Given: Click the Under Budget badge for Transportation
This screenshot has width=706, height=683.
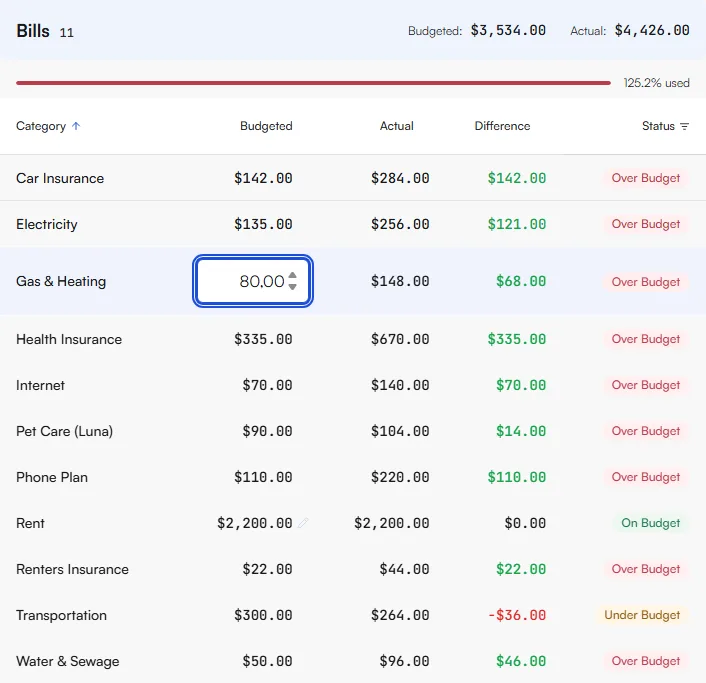Looking at the screenshot, I should click(x=642, y=615).
